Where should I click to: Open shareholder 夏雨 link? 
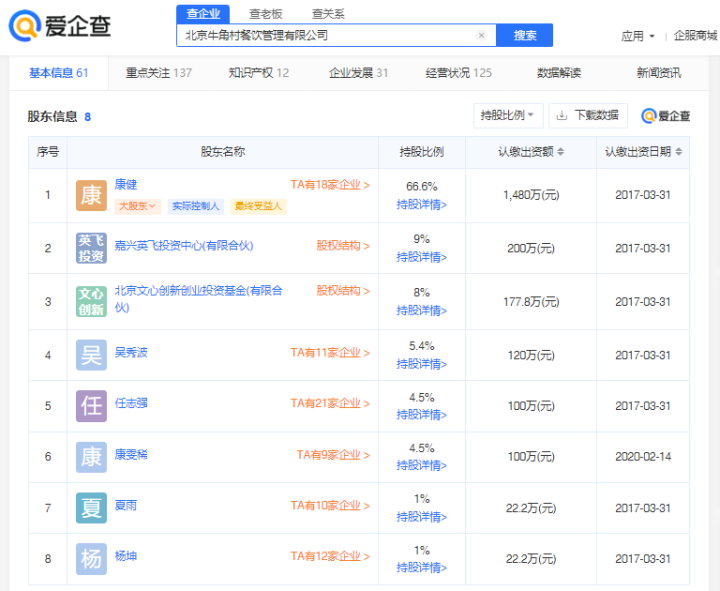[x=126, y=506]
